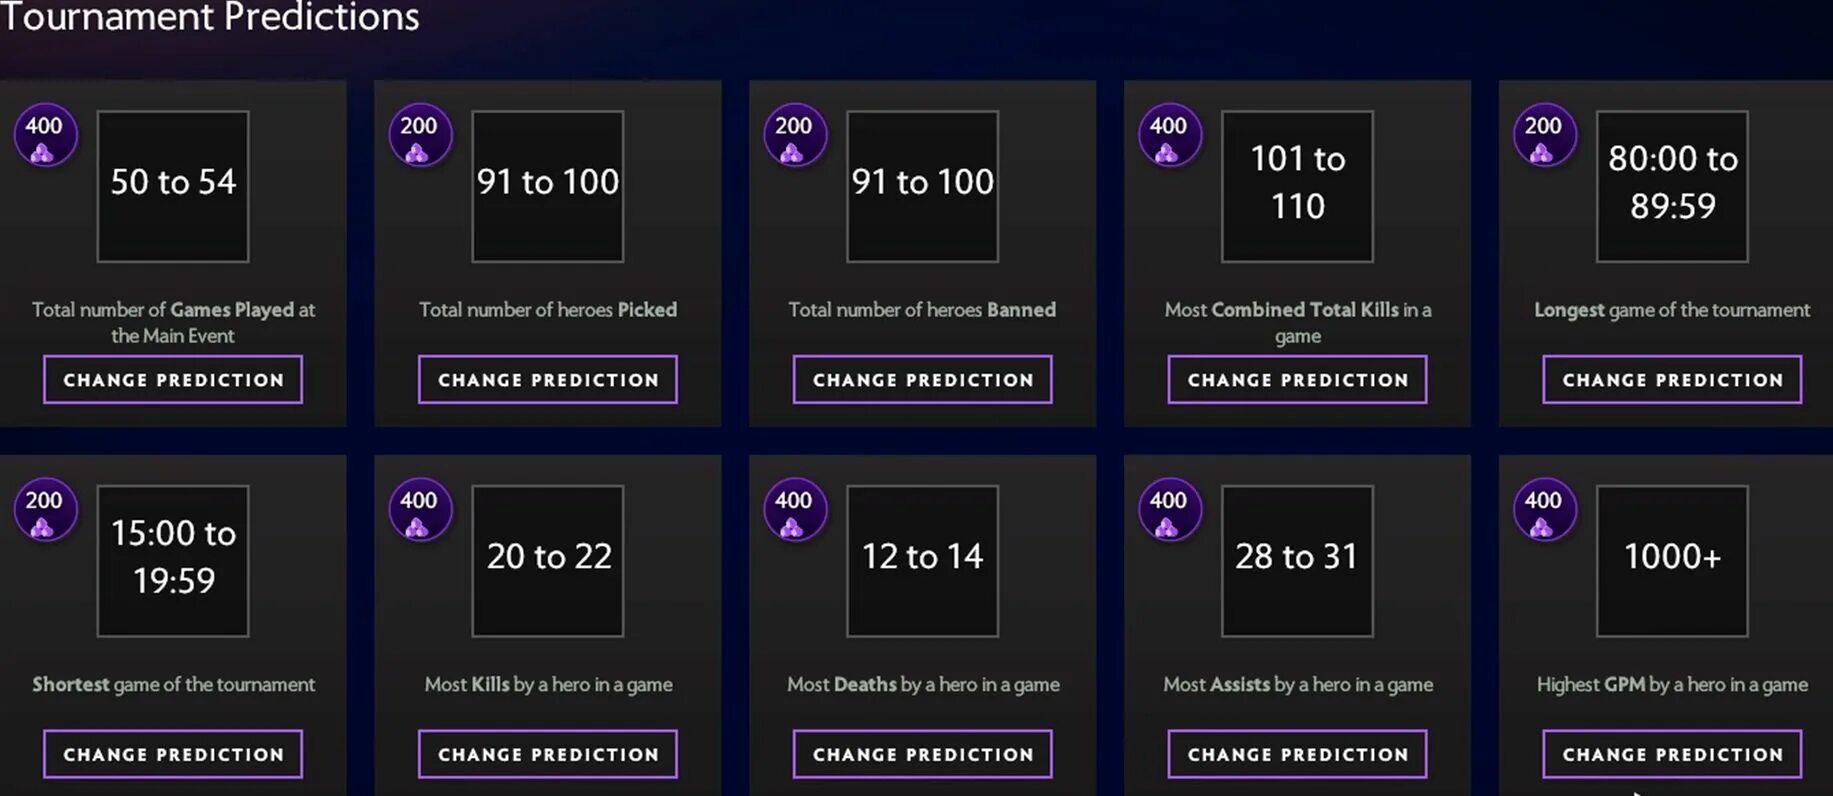Change prediction for Most Assists by a hero
The image size is (1833, 796).
click(x=1298, y=754)
